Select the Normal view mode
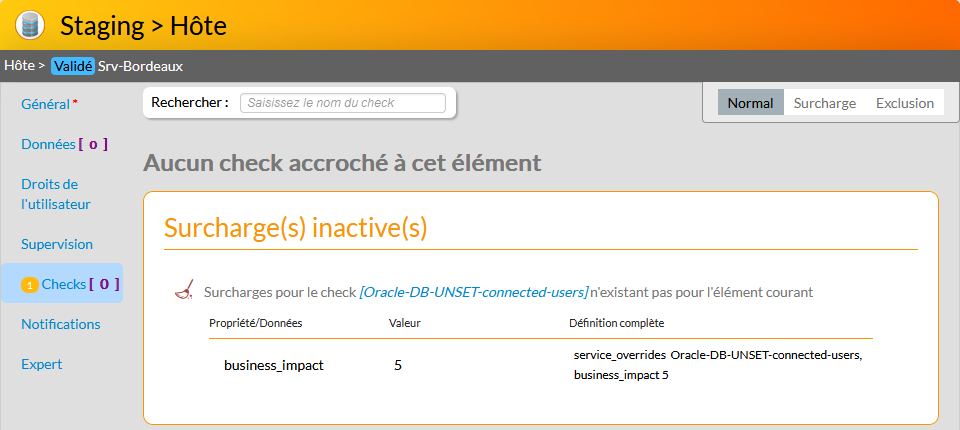 (750, 103)
